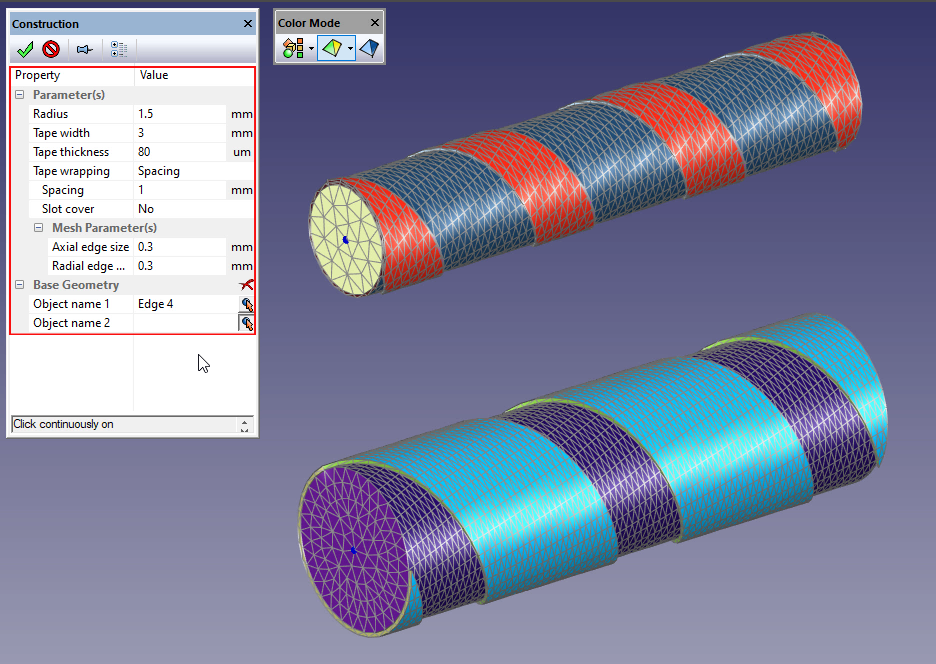Click the red clear icon beside Base Geometry

click(246, 285)
